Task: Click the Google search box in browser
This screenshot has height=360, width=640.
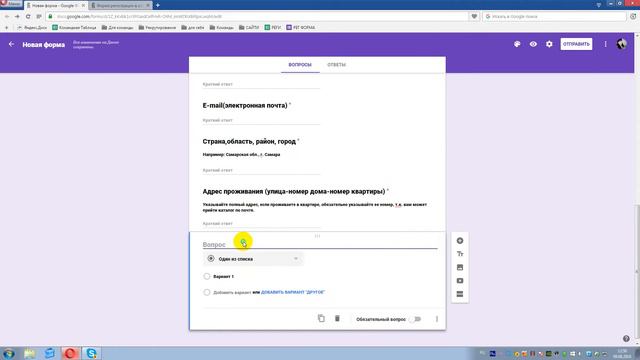Action: pos(554,16)
